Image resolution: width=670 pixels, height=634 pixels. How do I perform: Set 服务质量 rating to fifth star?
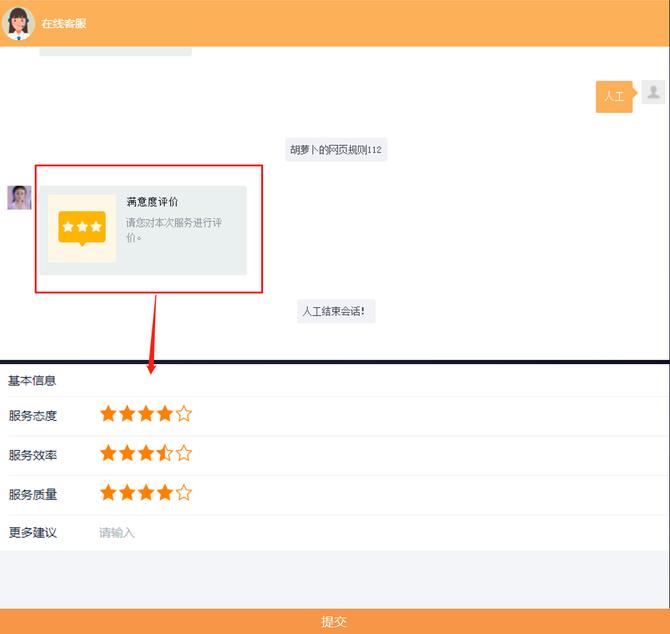pos(183,493)
